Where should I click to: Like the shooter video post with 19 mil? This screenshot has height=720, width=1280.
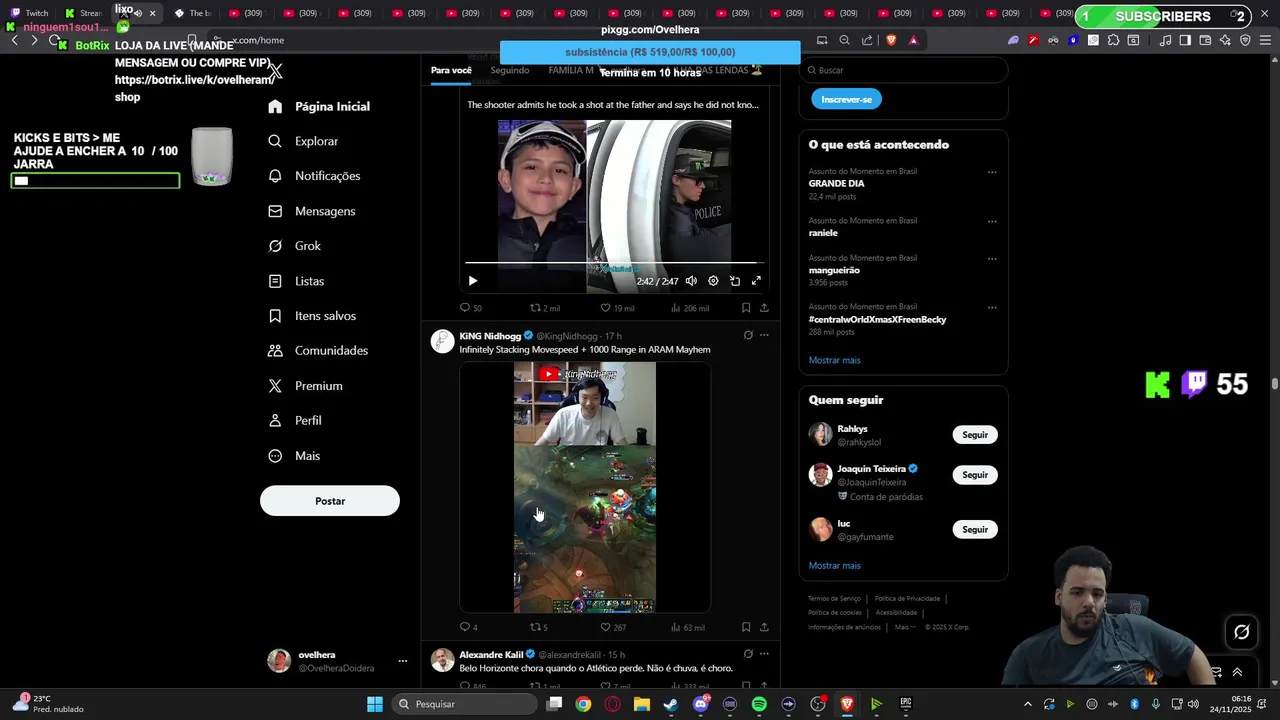coord(617,308)
